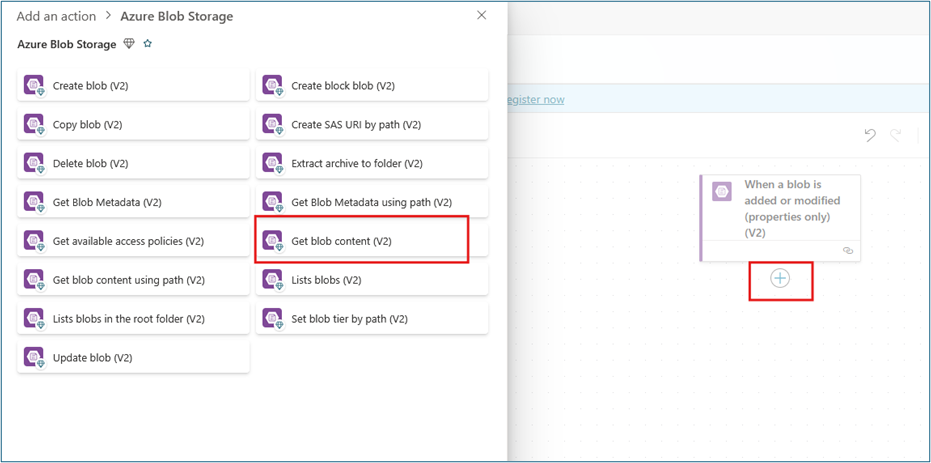Viewport: 931px width, 463px height.
Task: Click the Get blob content using path icon
Action: pyautogui.click(x=34, y=280)
